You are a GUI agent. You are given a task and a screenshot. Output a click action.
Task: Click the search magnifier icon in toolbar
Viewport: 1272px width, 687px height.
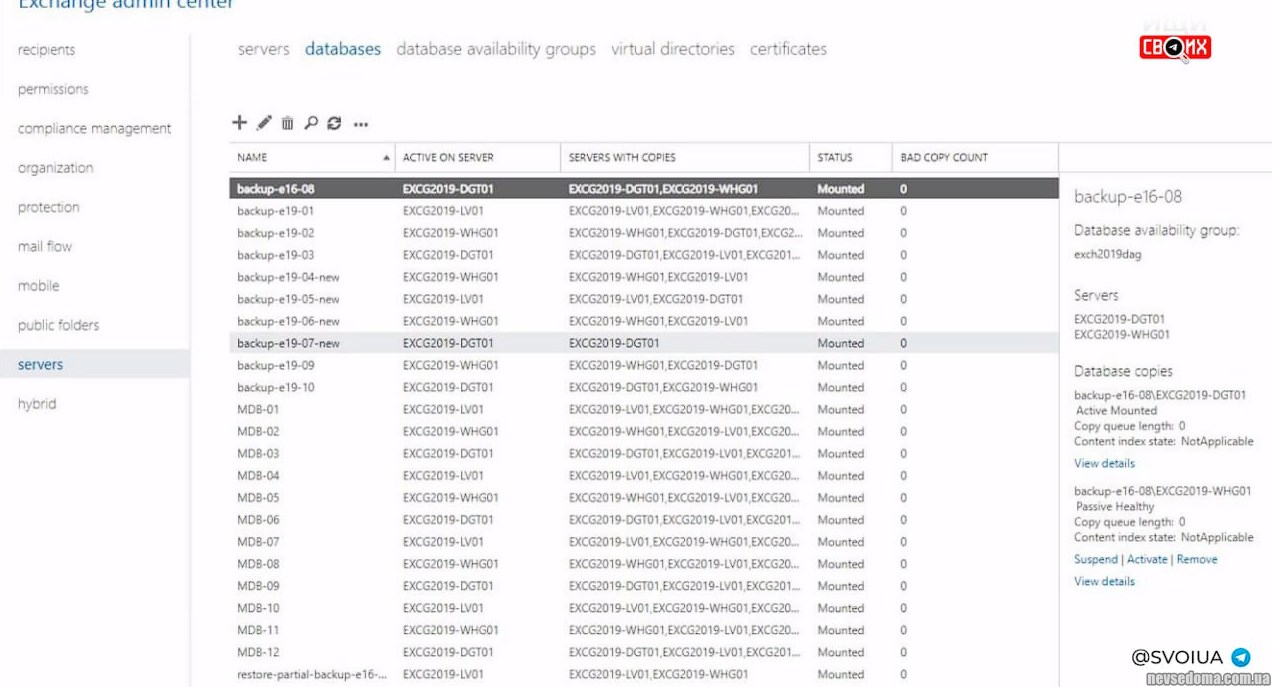[x=311, y=123]
